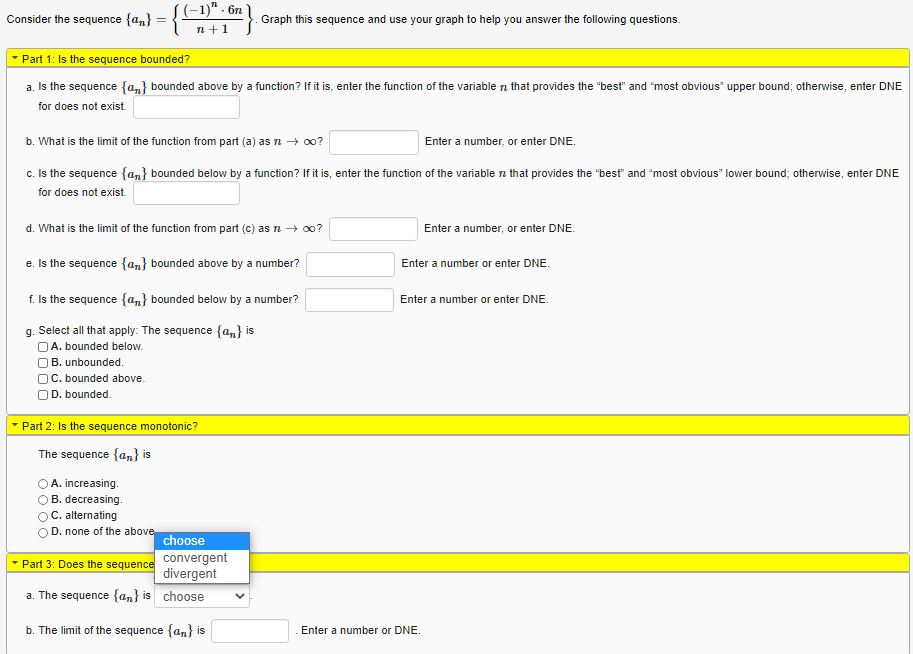Select radio option A. increasing
Image resolution: width=913 pixels, height=654 pixels.
coord(42,483)
